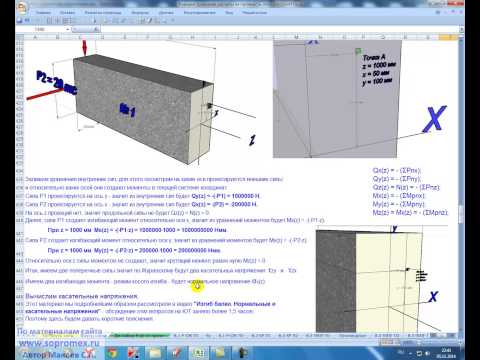Click the volume icon in the system tray
The image size is (480, 360).
pyautogui.click(x=427, y=353)
